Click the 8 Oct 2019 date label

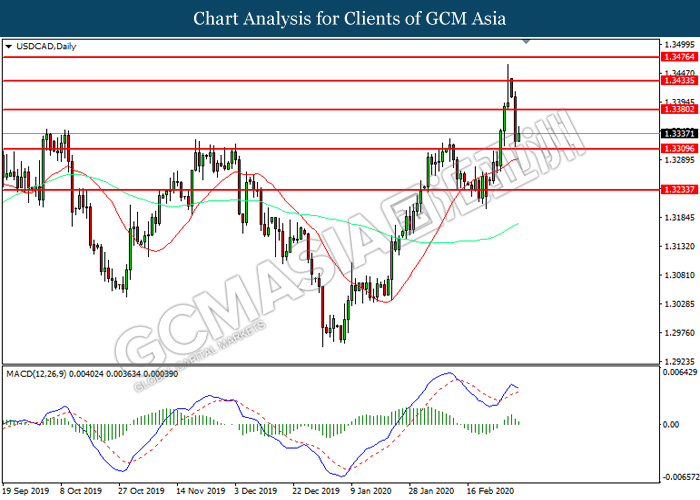pyautogui.click(x=80, y=491)
